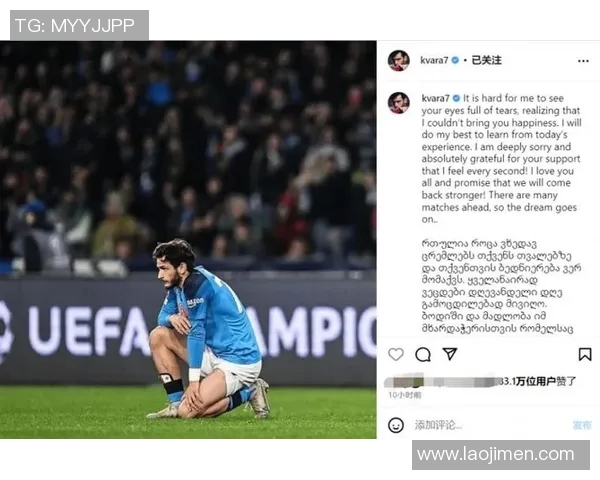Like the post with heart icon
600x480 pixels.
point(396,354)
